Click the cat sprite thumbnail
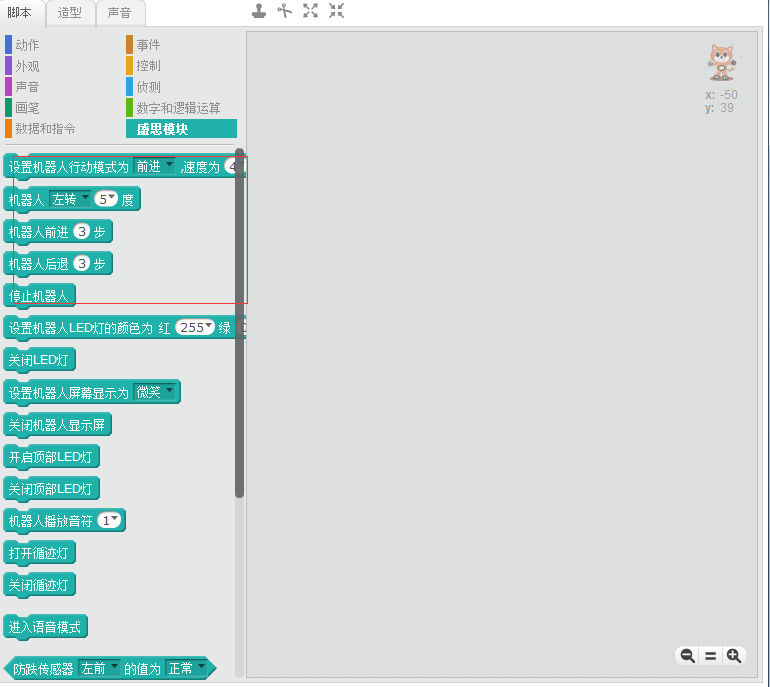The width and height of the screenshot is (770, 687). (x=720, y=62)
